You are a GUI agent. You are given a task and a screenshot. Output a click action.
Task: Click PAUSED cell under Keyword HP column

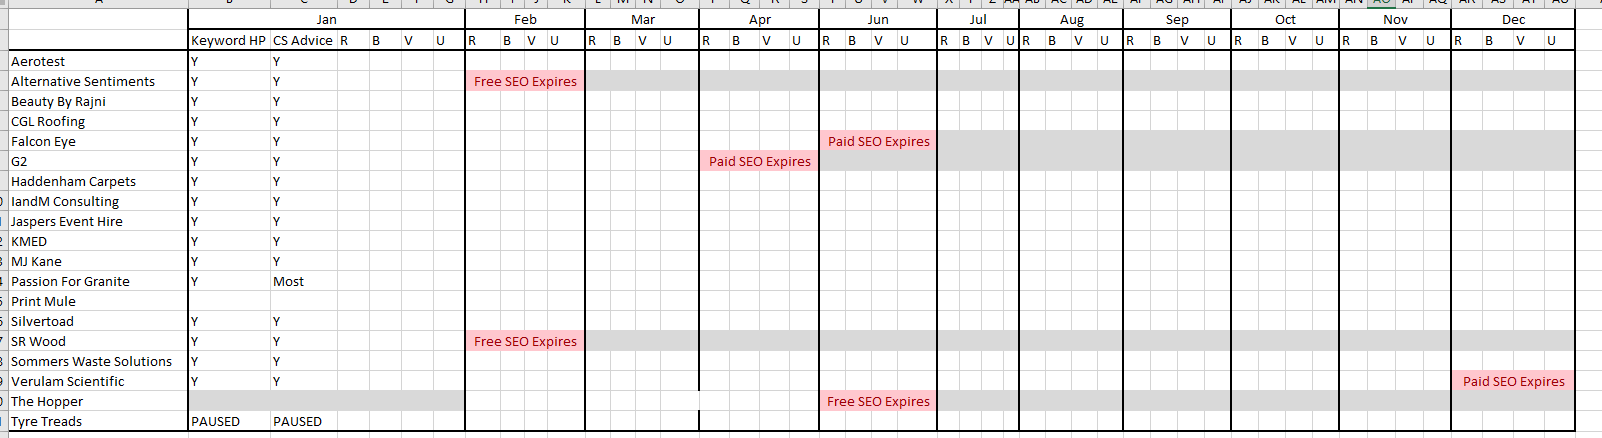[216, 421]
